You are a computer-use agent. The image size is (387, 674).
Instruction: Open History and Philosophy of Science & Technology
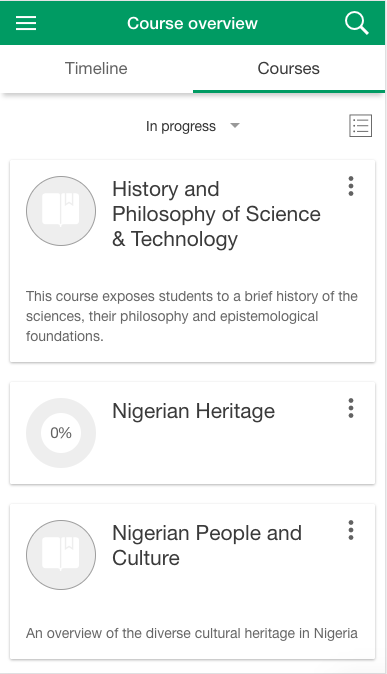tap(216, 214)
